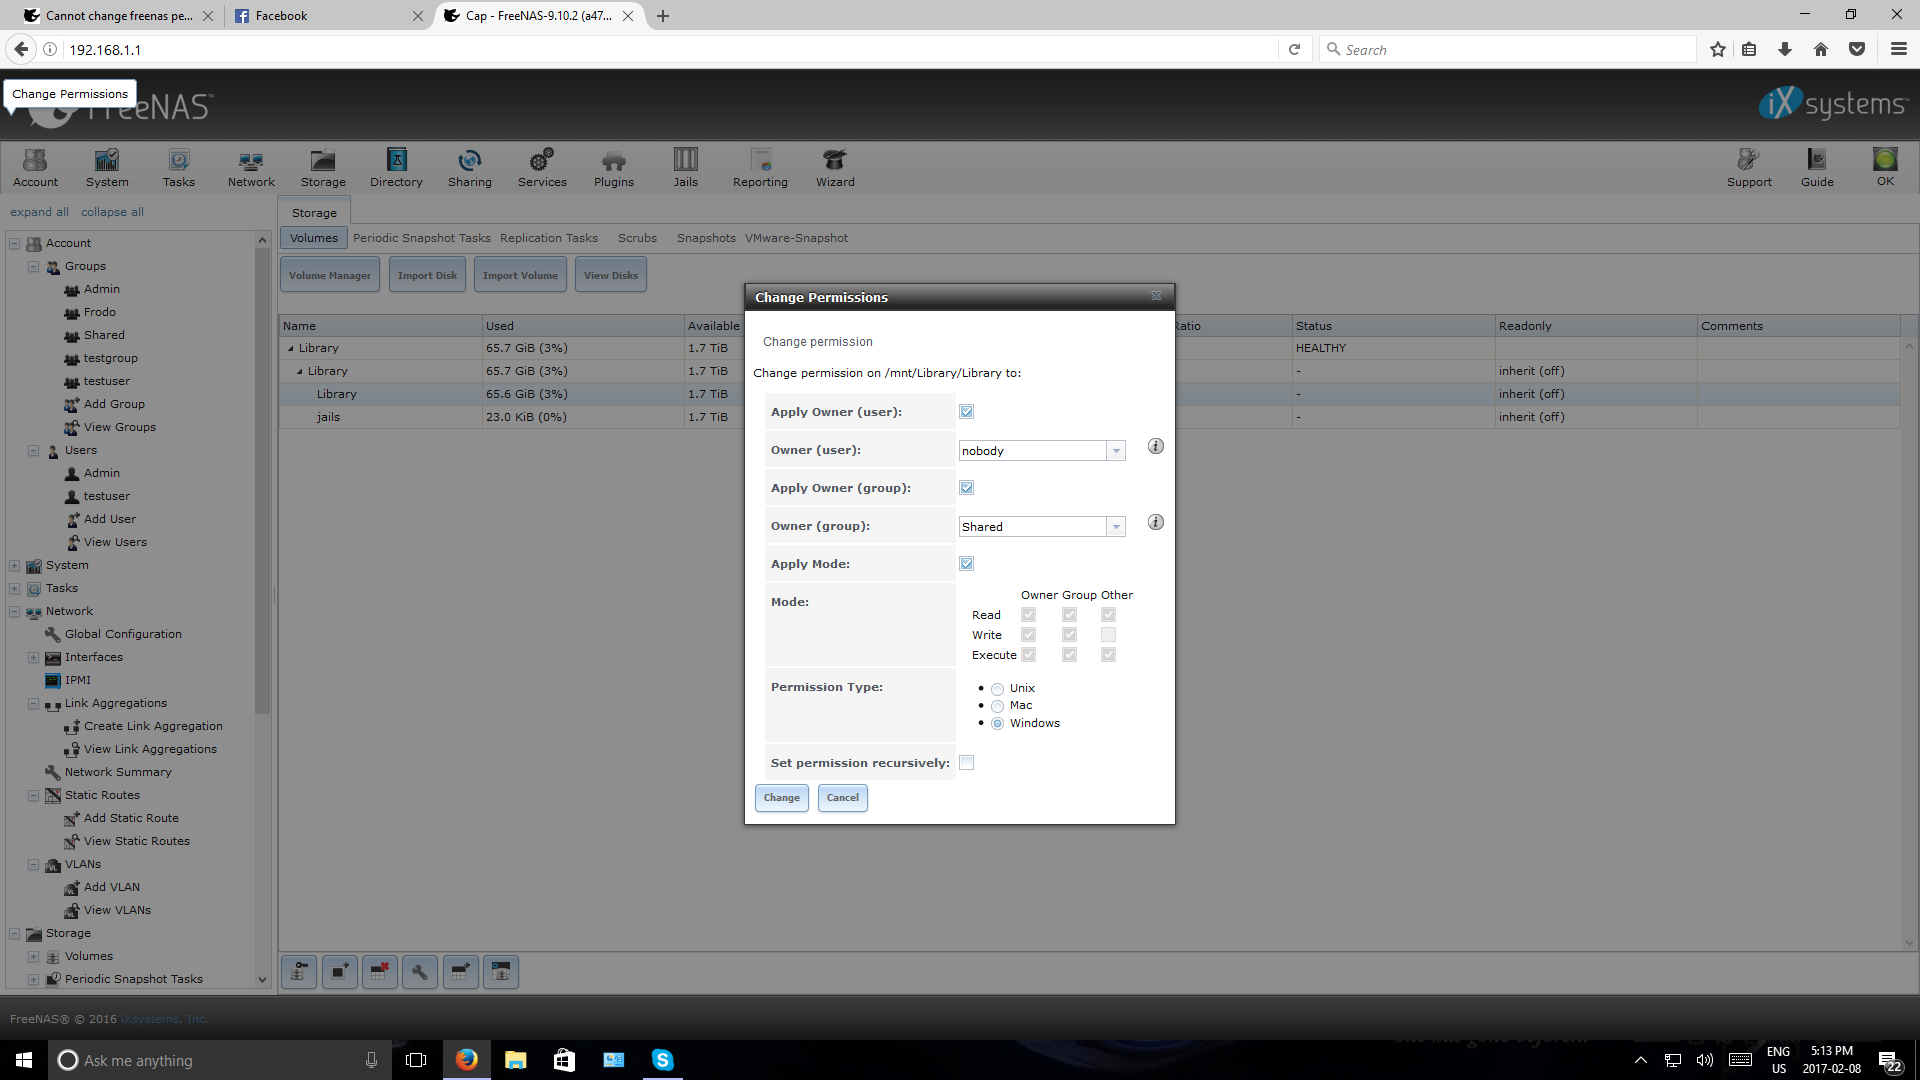Click the Owner (group) info icon
This screenshot has height=1080, width=1920.
coord(1156,522)
